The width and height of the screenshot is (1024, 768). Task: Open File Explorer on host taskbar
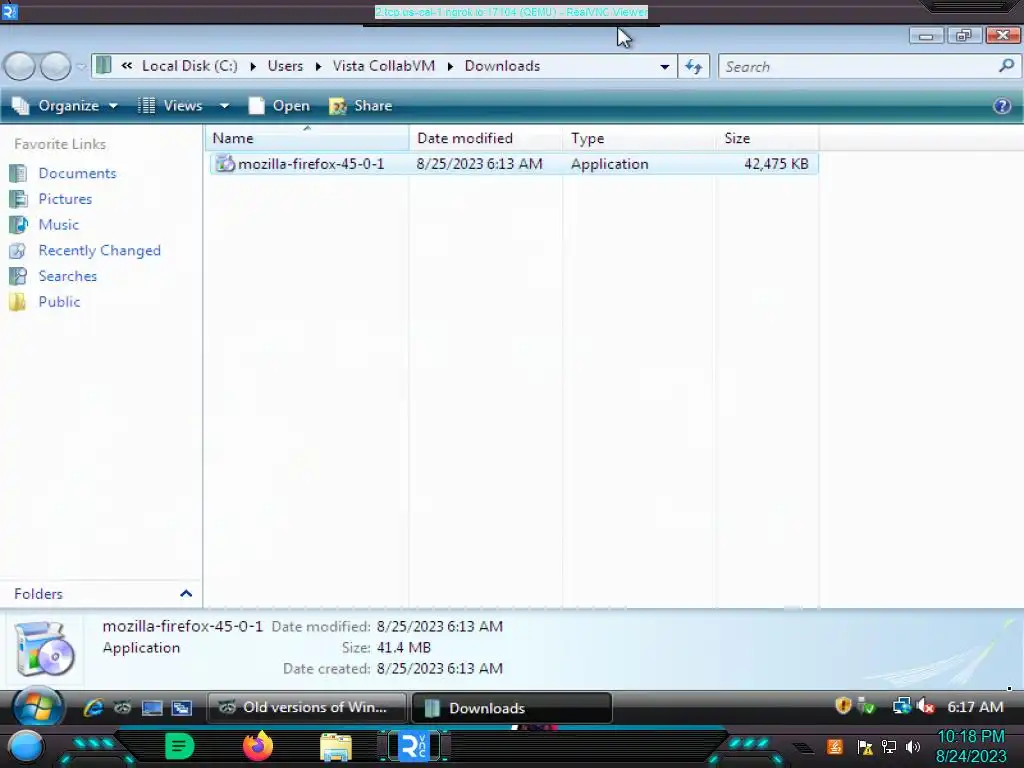[336, 747]
